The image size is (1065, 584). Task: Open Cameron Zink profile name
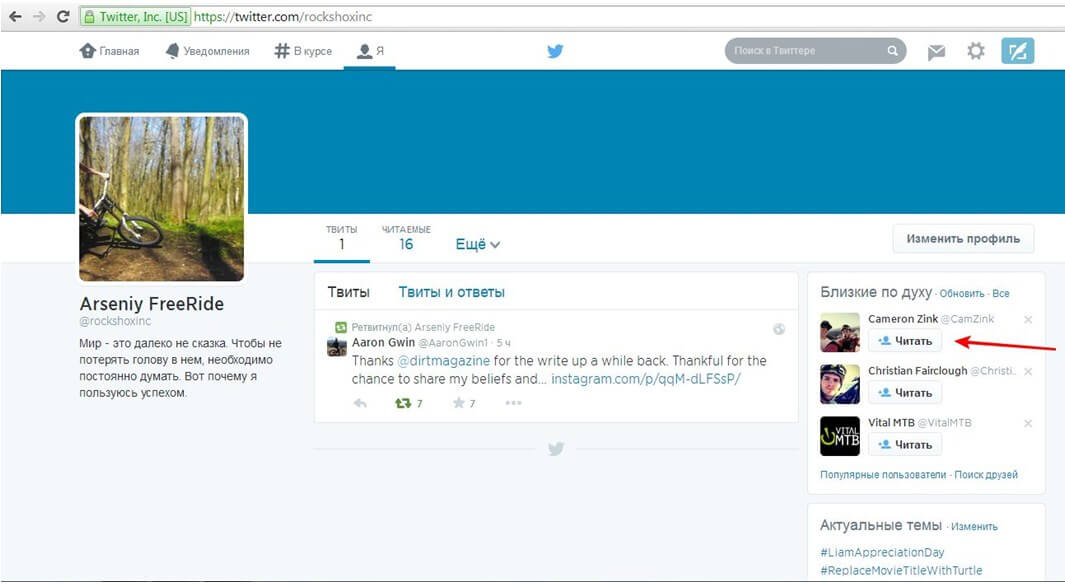[903, 318]
